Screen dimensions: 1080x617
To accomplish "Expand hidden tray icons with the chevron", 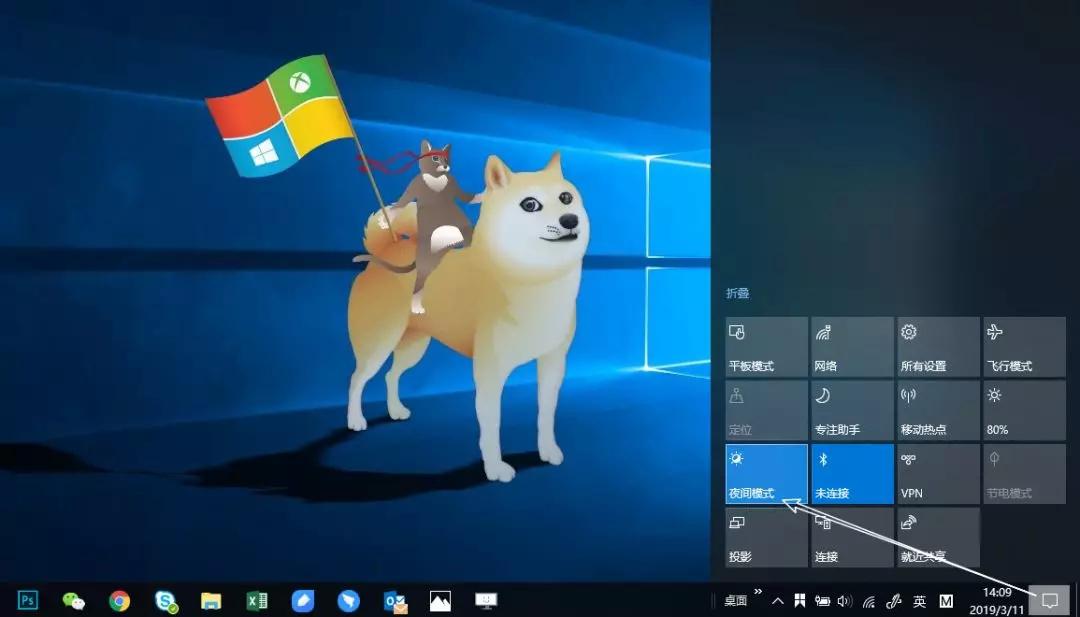I will coord(778,600).
